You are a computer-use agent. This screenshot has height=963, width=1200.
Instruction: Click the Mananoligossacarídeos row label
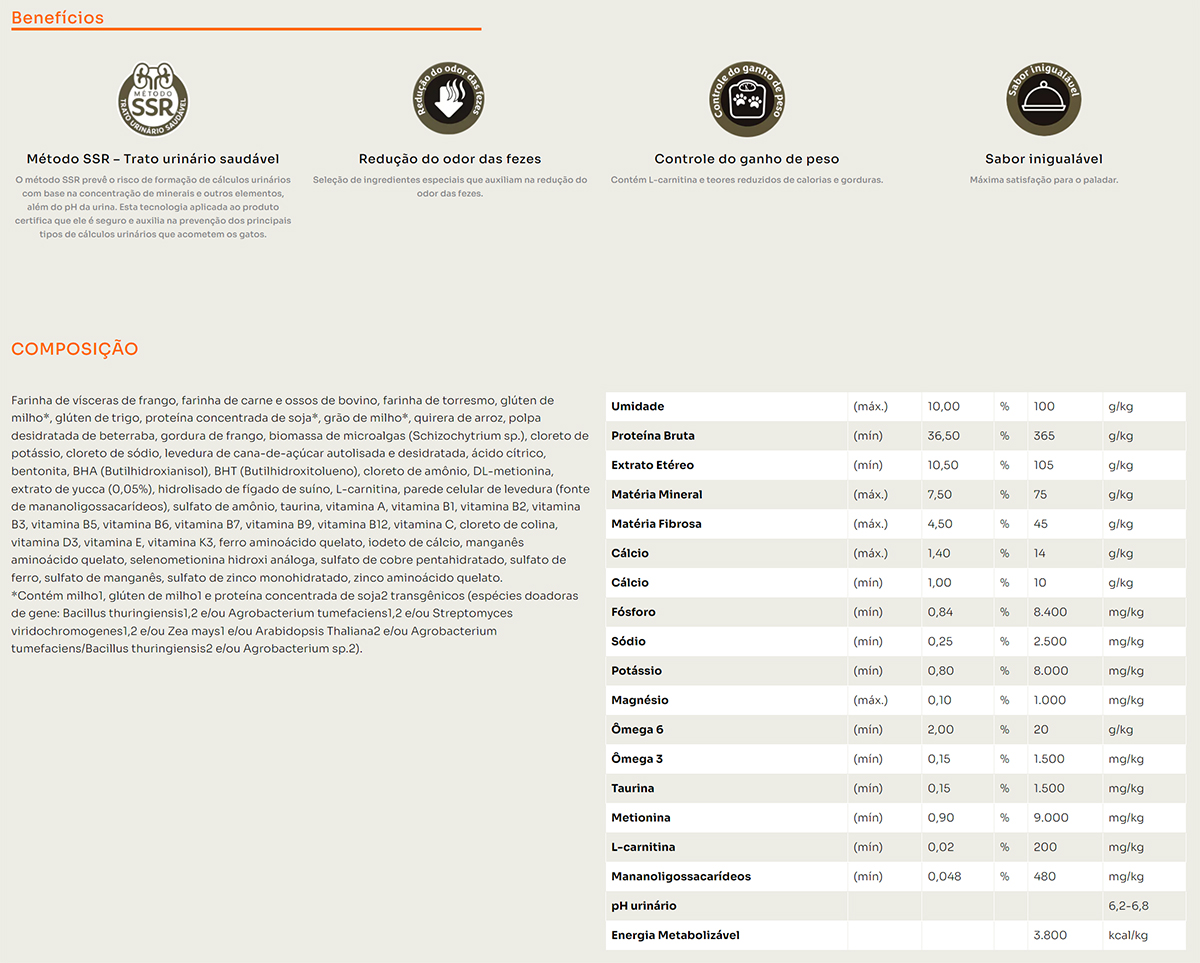(x=680, y=877)
